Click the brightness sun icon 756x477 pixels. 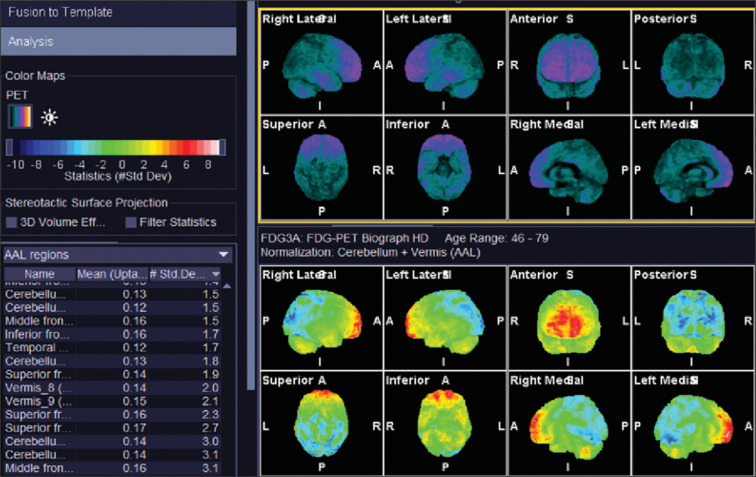click(49, 118)
